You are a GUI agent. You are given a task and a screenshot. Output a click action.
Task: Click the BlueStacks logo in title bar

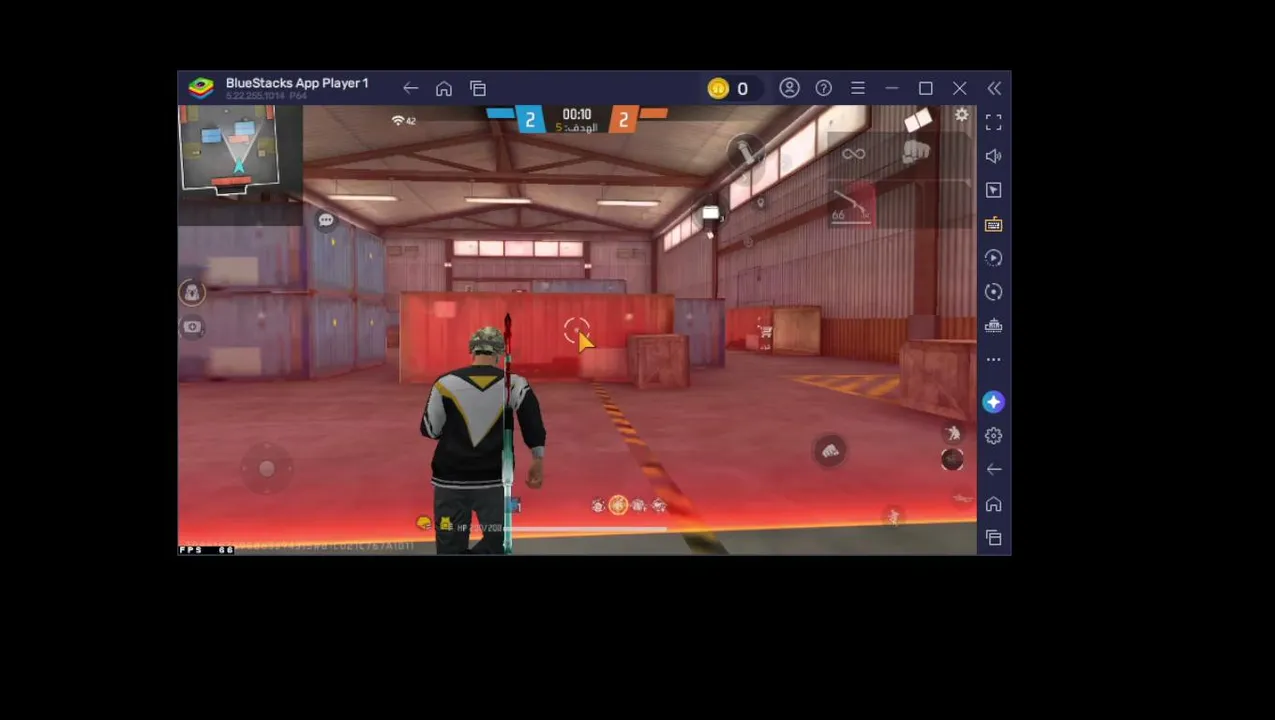pos(201,88)
